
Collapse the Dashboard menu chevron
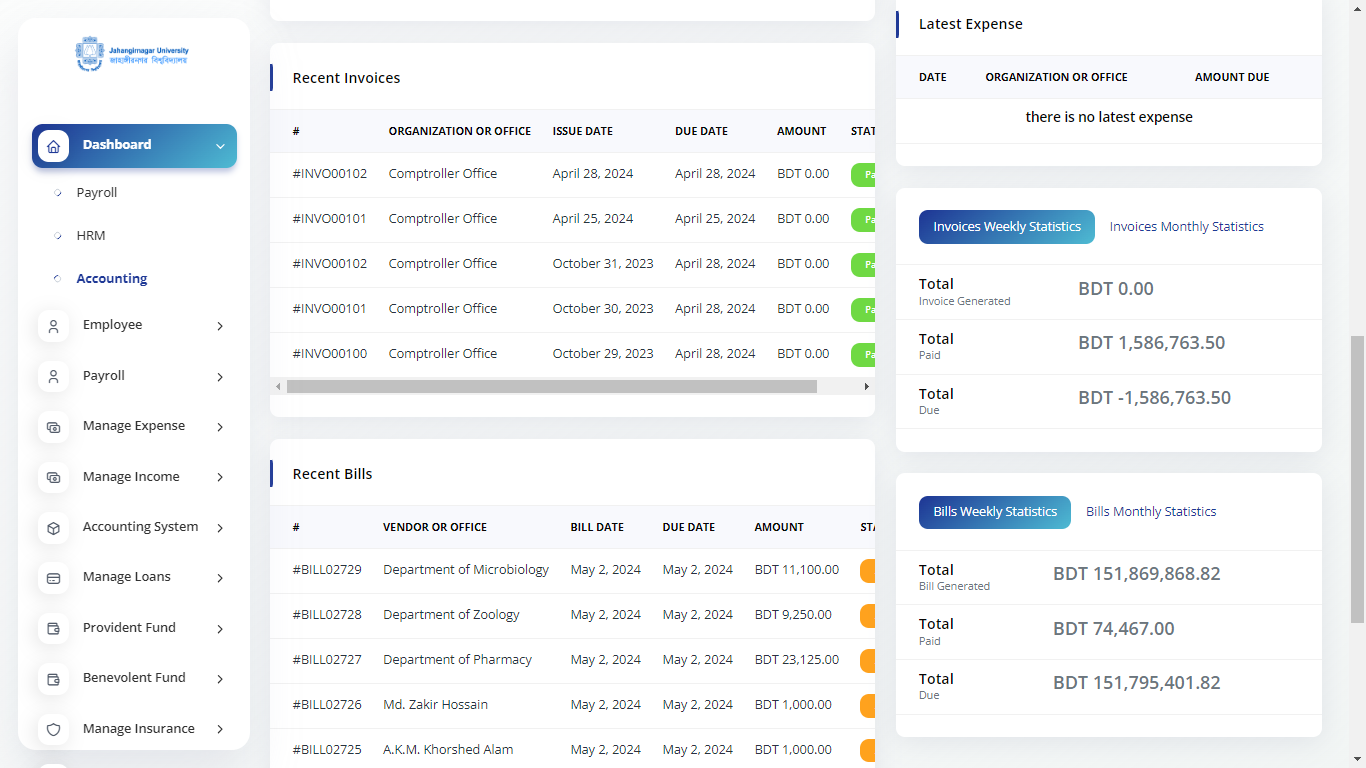tap(220, 147)
